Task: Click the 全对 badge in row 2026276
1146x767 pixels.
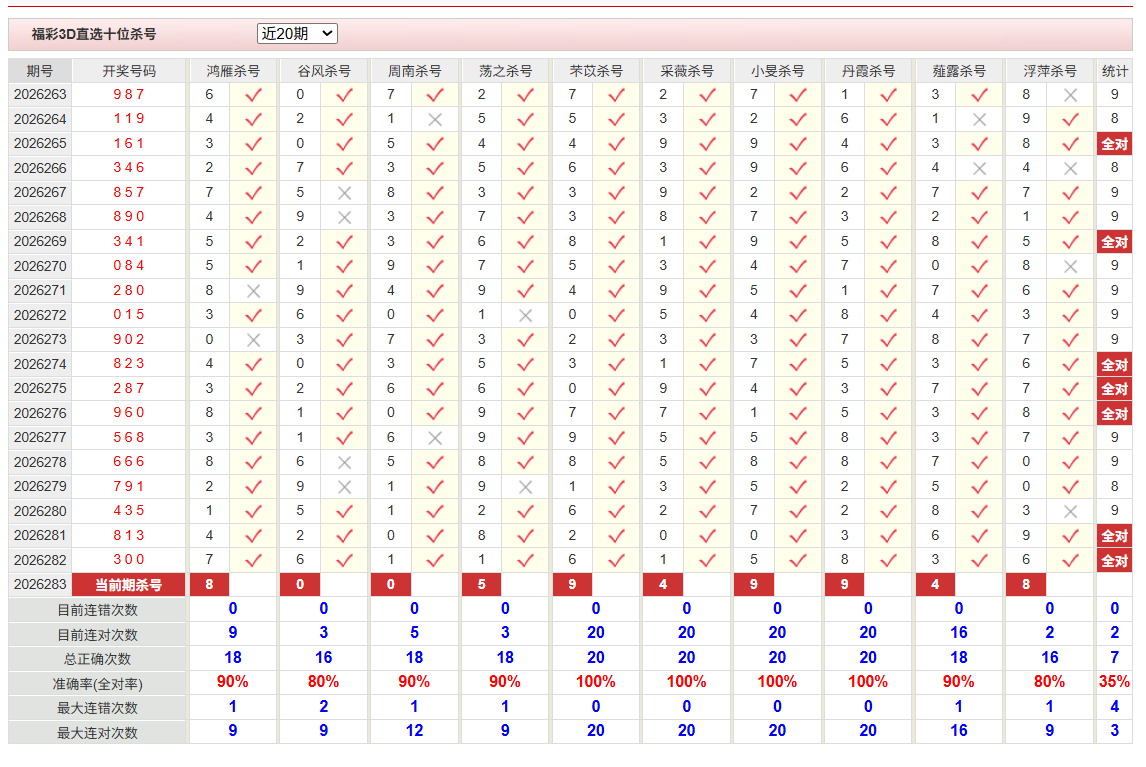Action: tap(1115, 414)
